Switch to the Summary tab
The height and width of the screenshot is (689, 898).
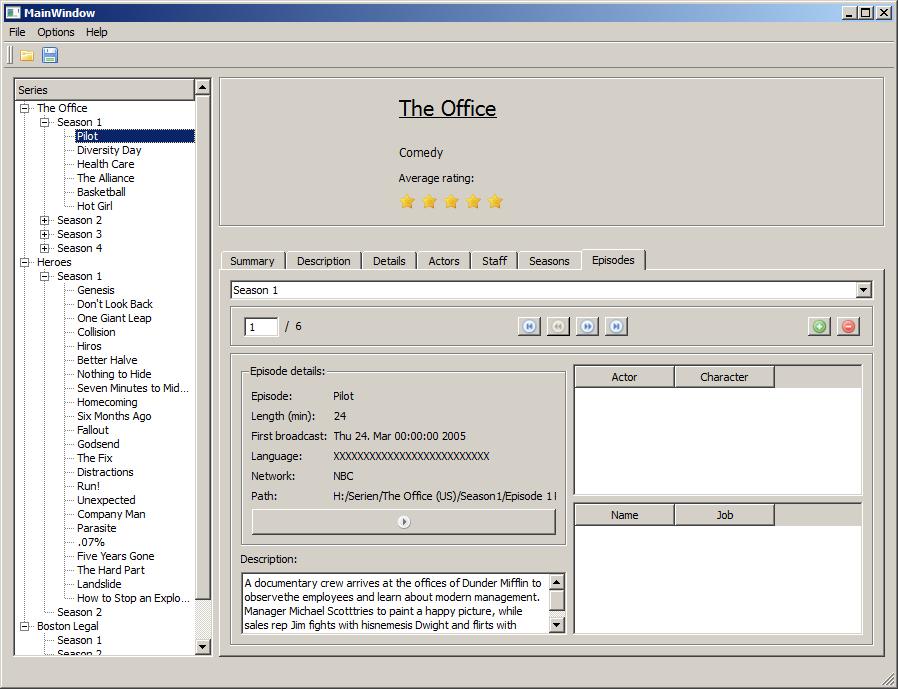coord(253,261)
